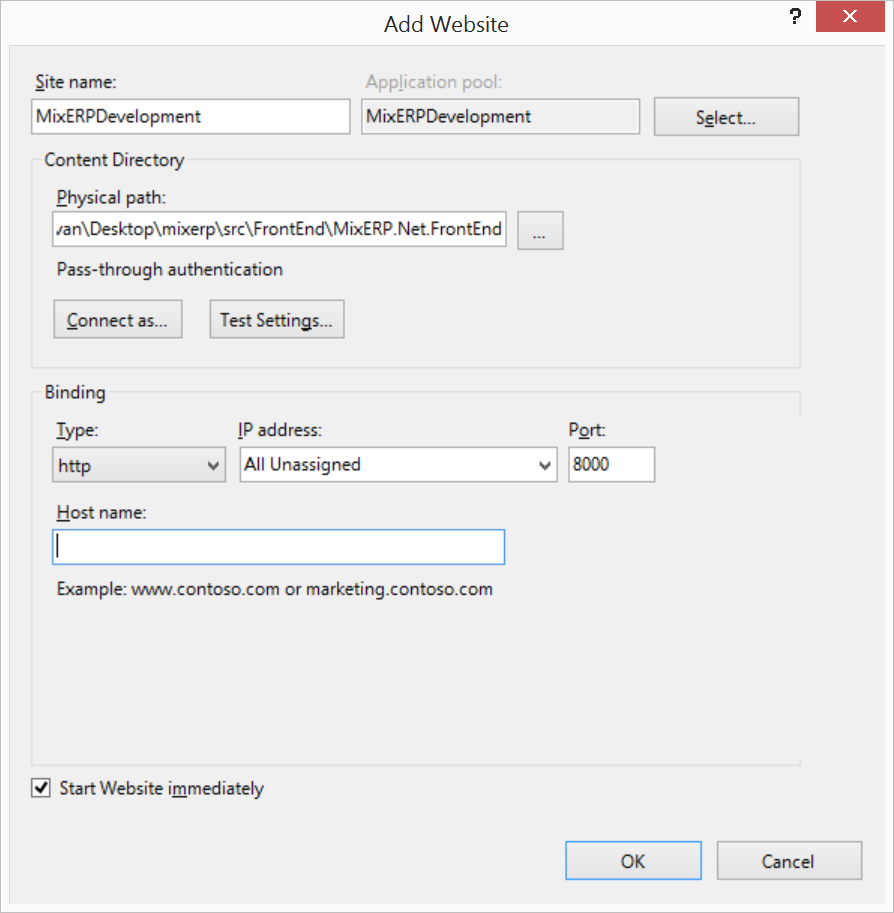Click the Site name label
Viewport: 894px width, 913px height.
76,82
